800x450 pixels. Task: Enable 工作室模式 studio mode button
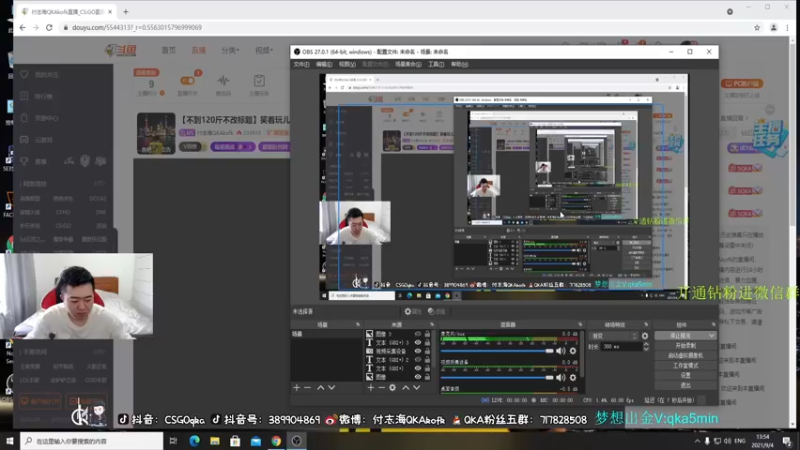click(685, 365)
